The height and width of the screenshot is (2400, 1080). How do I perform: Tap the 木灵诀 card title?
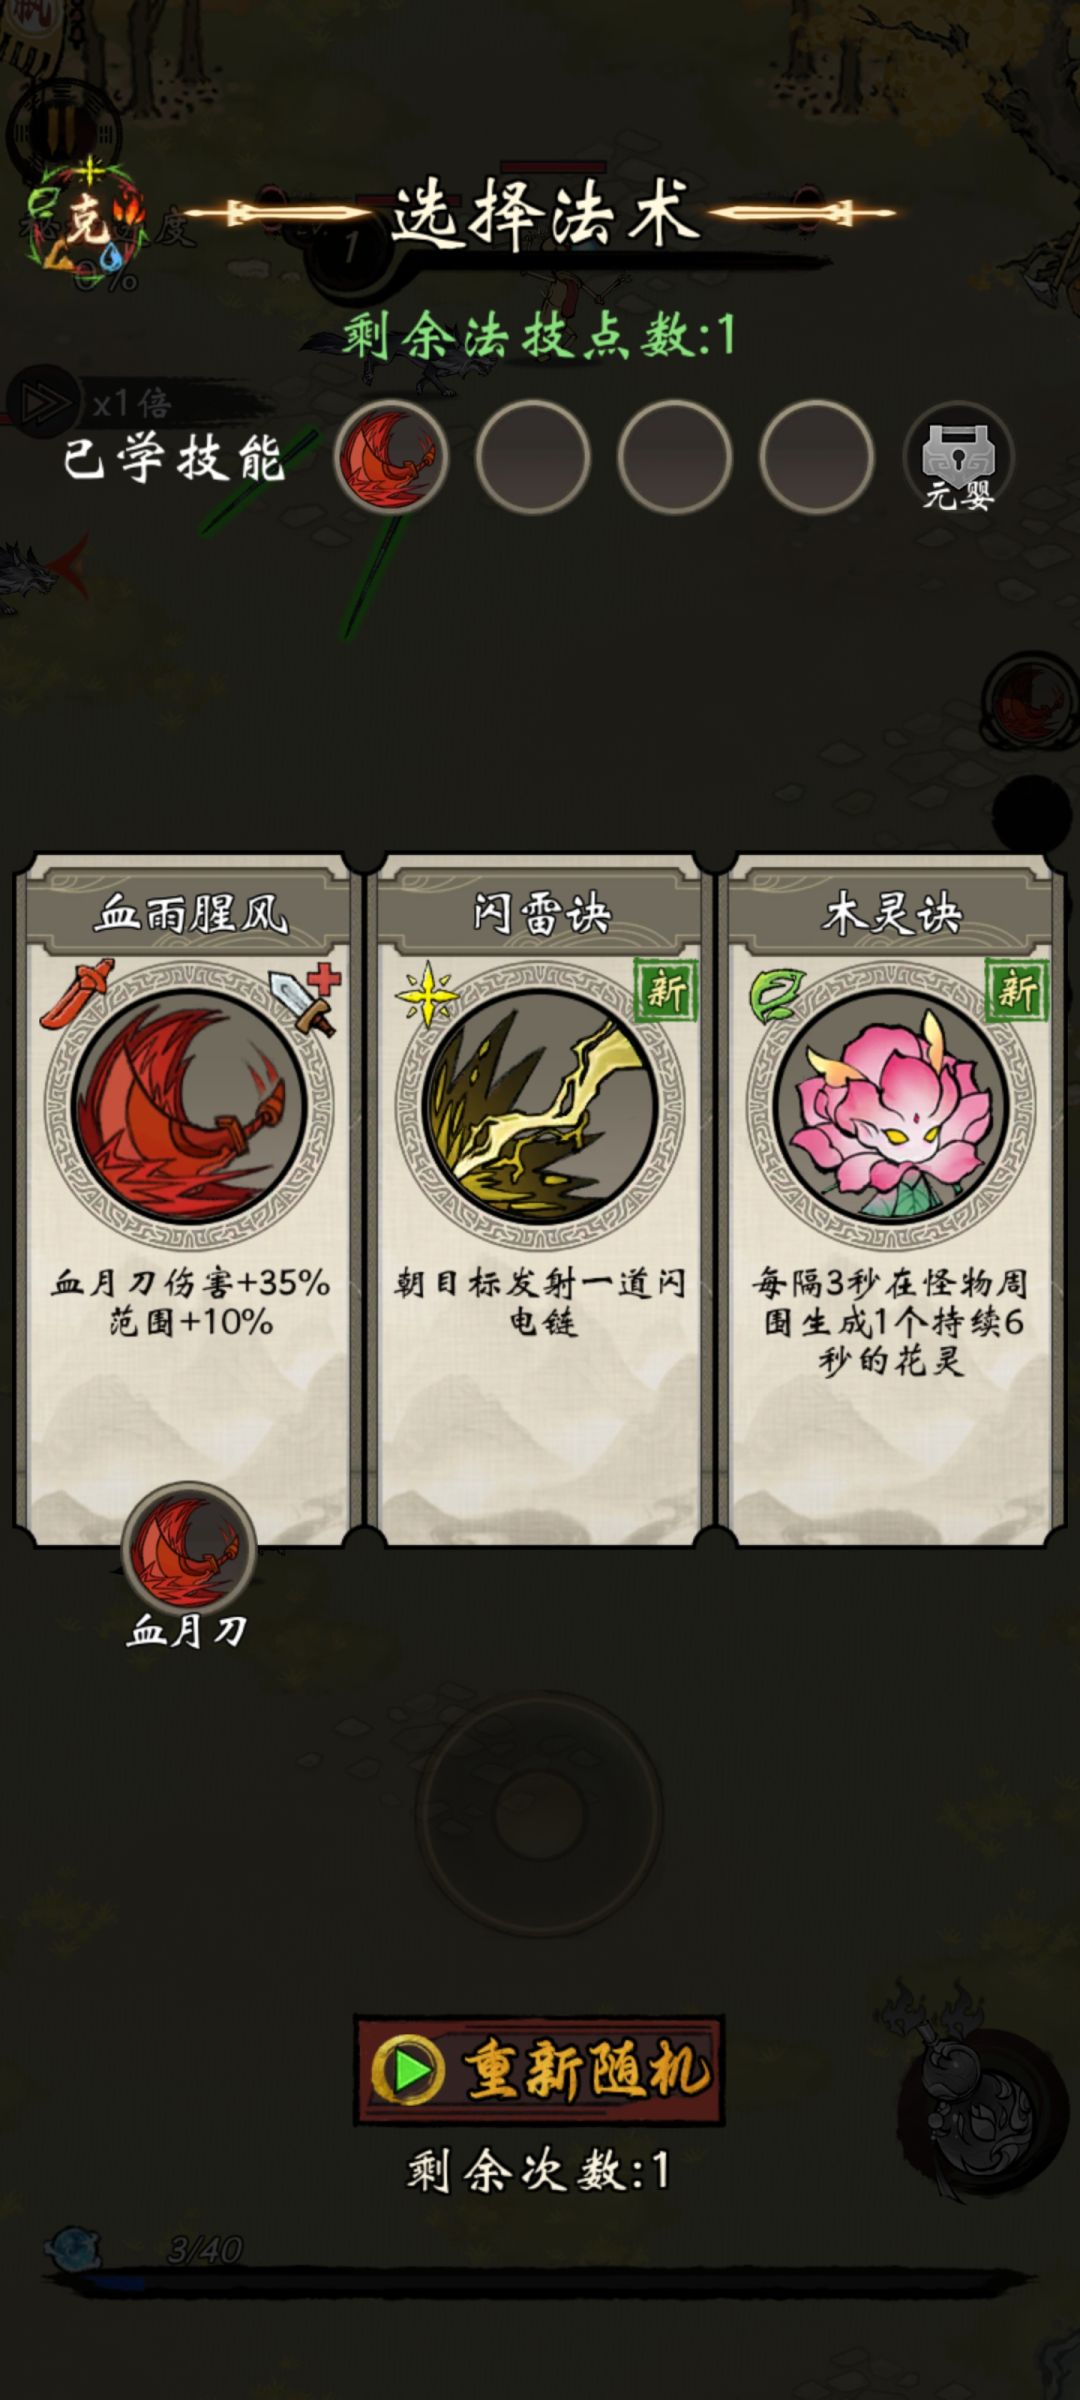pyautogui.click(x=891, y=914)
